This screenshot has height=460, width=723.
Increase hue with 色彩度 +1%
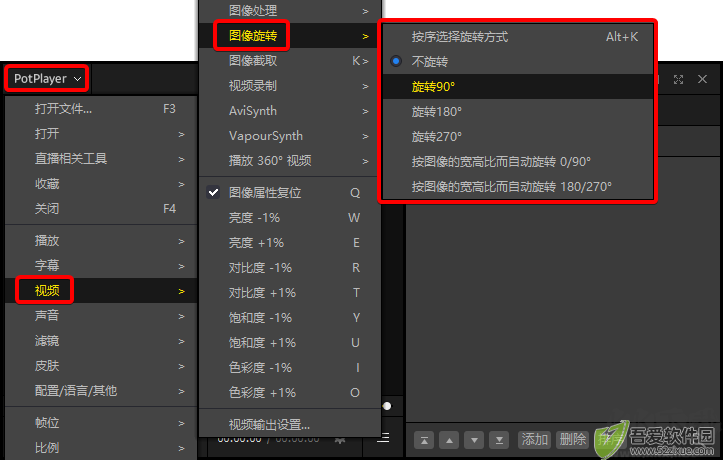290,393
